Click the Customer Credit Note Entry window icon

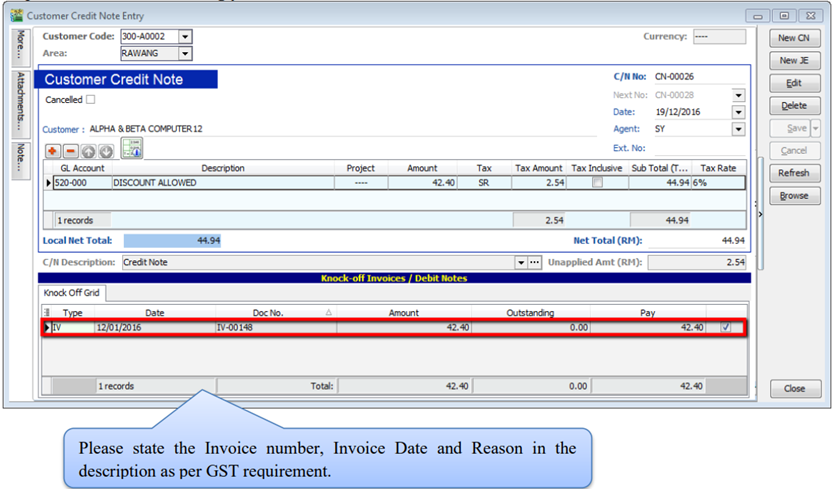coord(15,16)
